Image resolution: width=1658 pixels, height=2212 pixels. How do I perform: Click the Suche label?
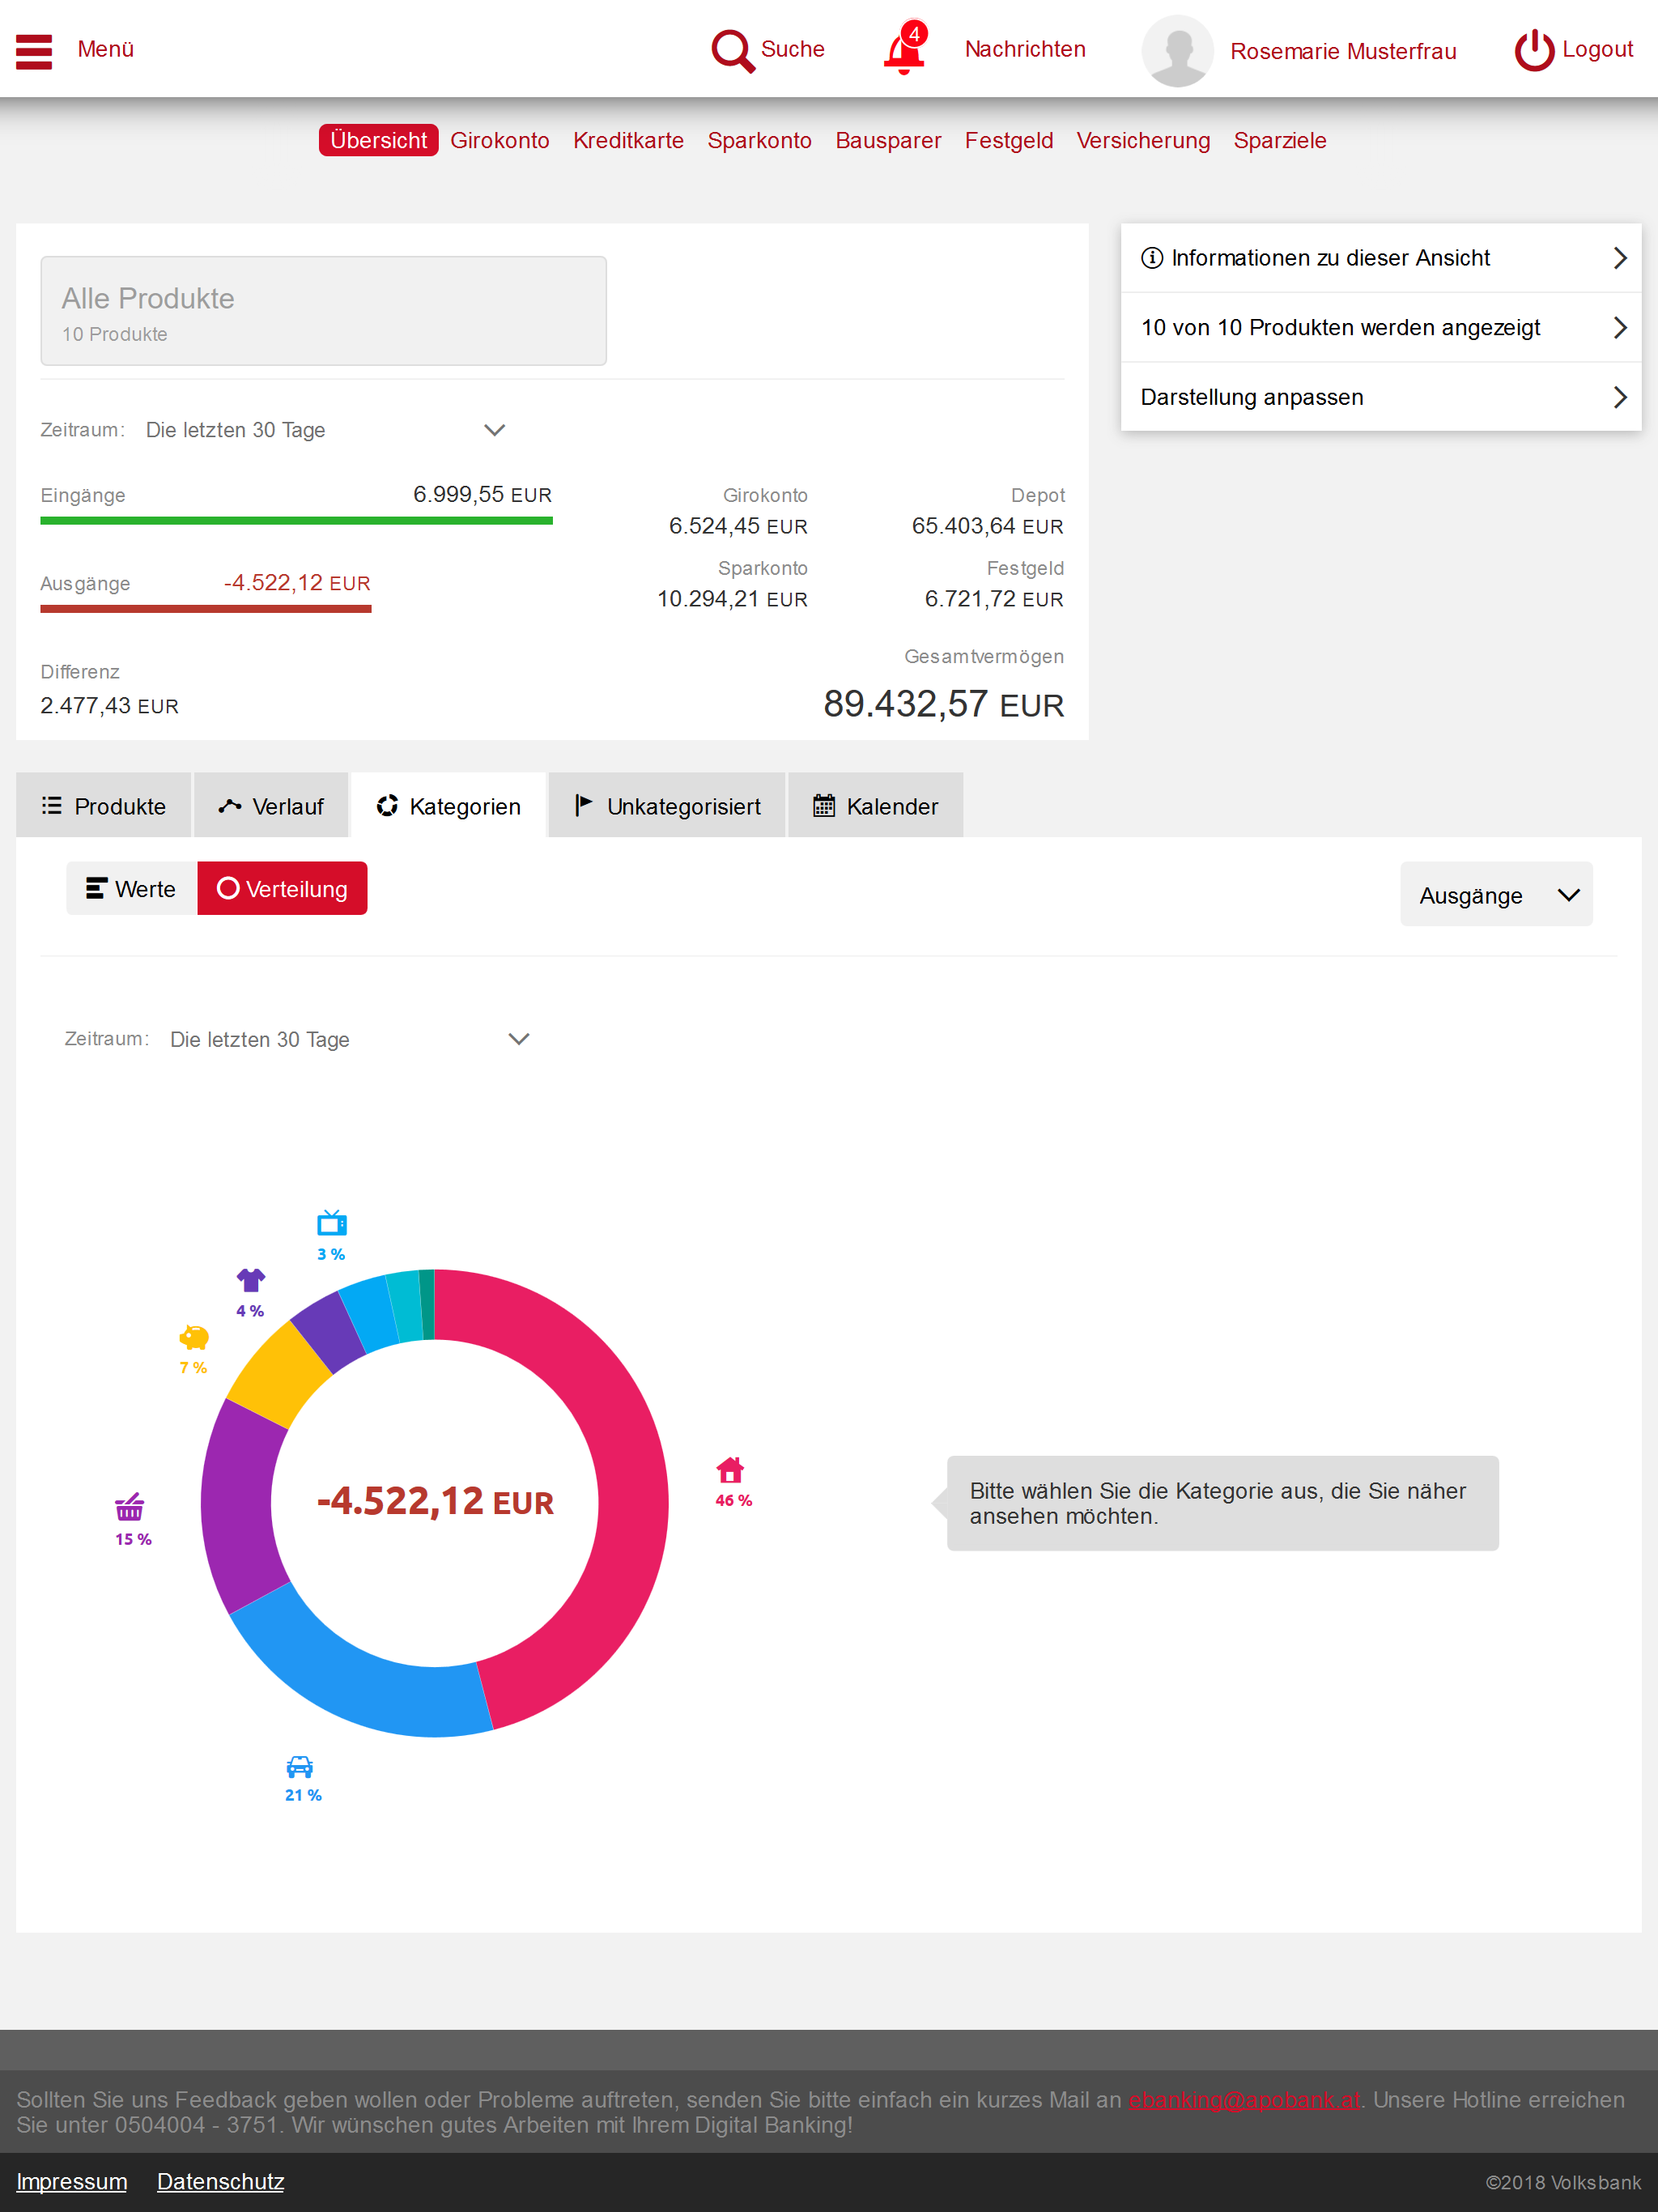tap(792, 49)
